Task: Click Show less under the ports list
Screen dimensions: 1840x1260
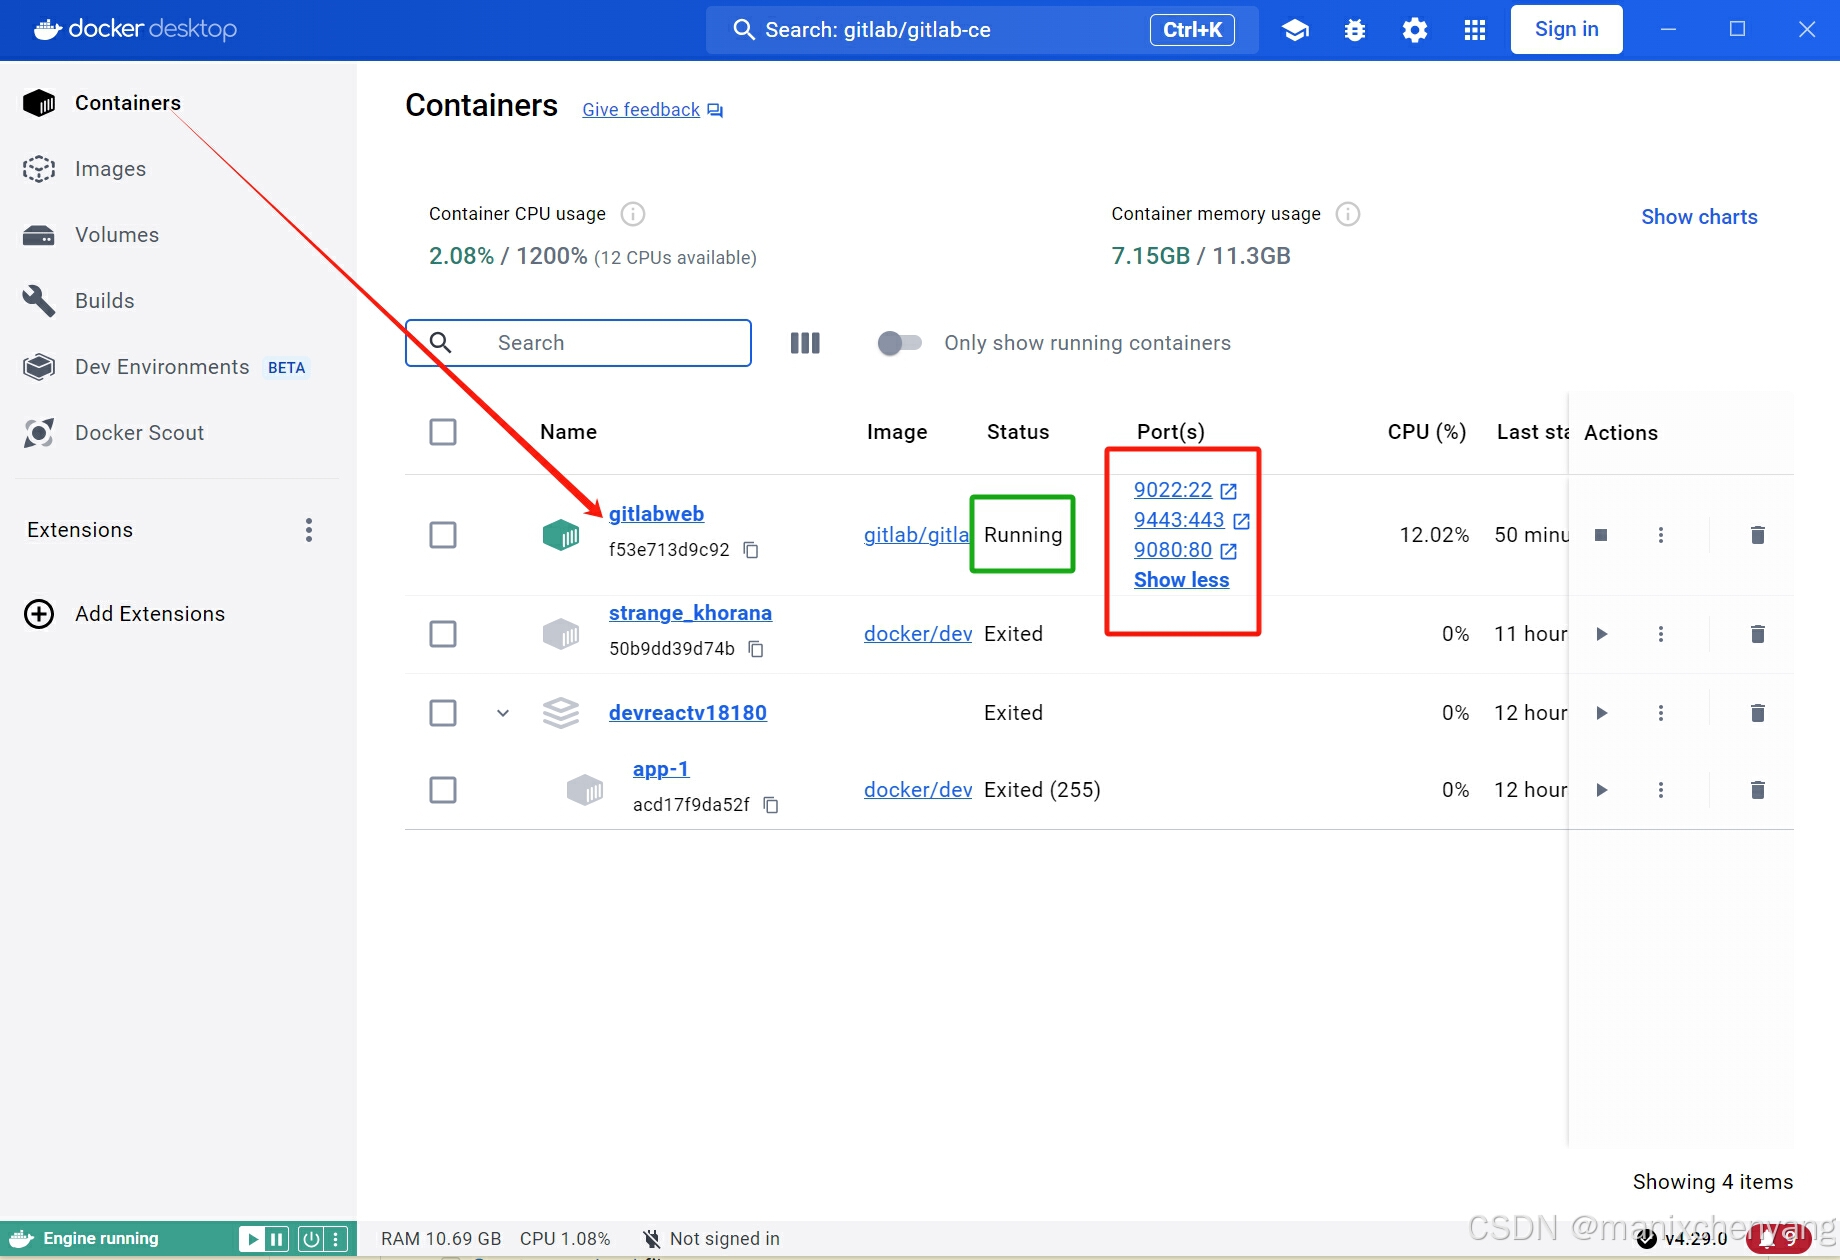Action: (1181, 580)
